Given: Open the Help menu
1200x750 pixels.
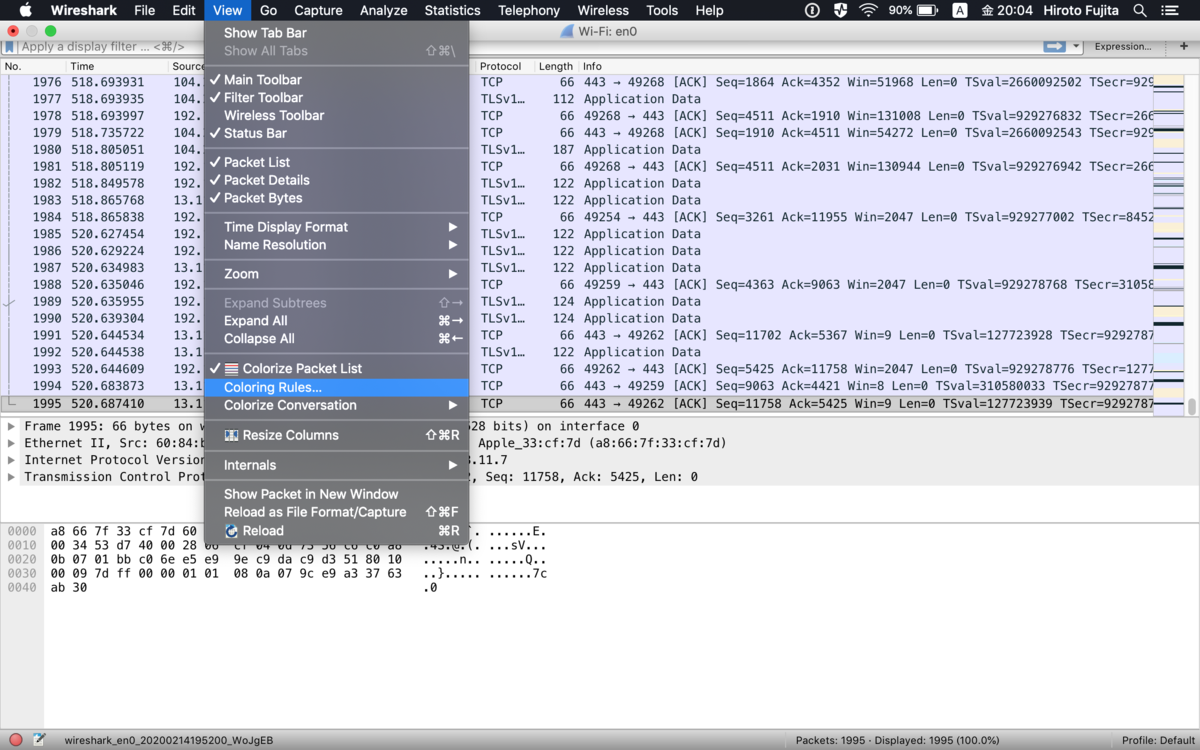Looking at the screenshot, I should click(x=709, y=10).
